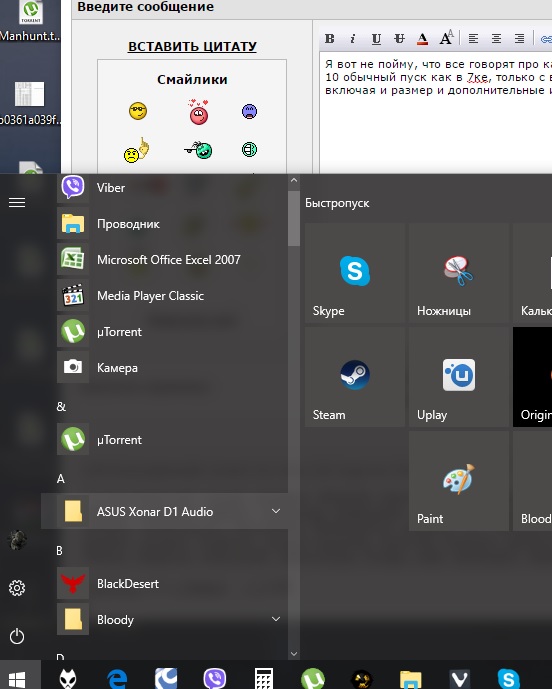Screen dimensions: 552x689
Task: Toggle strikethrough formatting in the message editor
Action: click(x=399, y=39)
